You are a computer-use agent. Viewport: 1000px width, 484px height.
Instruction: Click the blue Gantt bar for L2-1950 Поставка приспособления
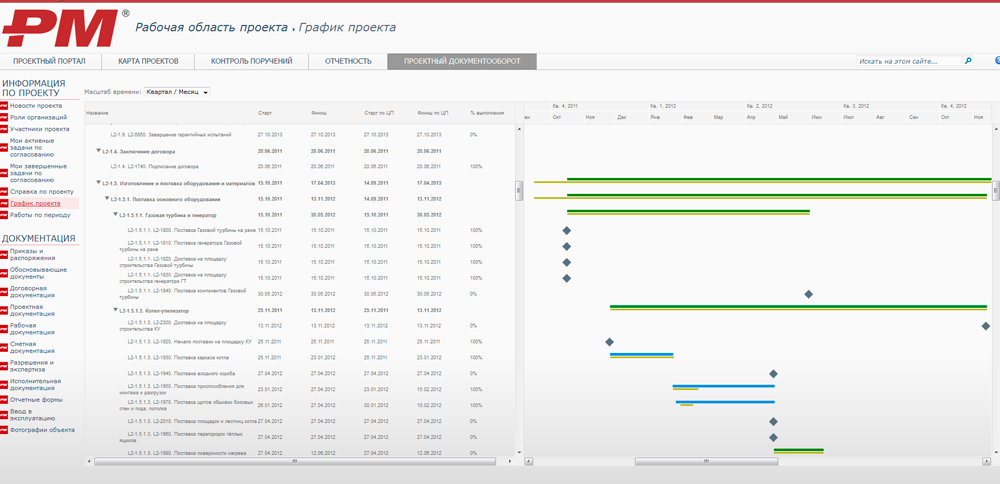tap(724, 386)
